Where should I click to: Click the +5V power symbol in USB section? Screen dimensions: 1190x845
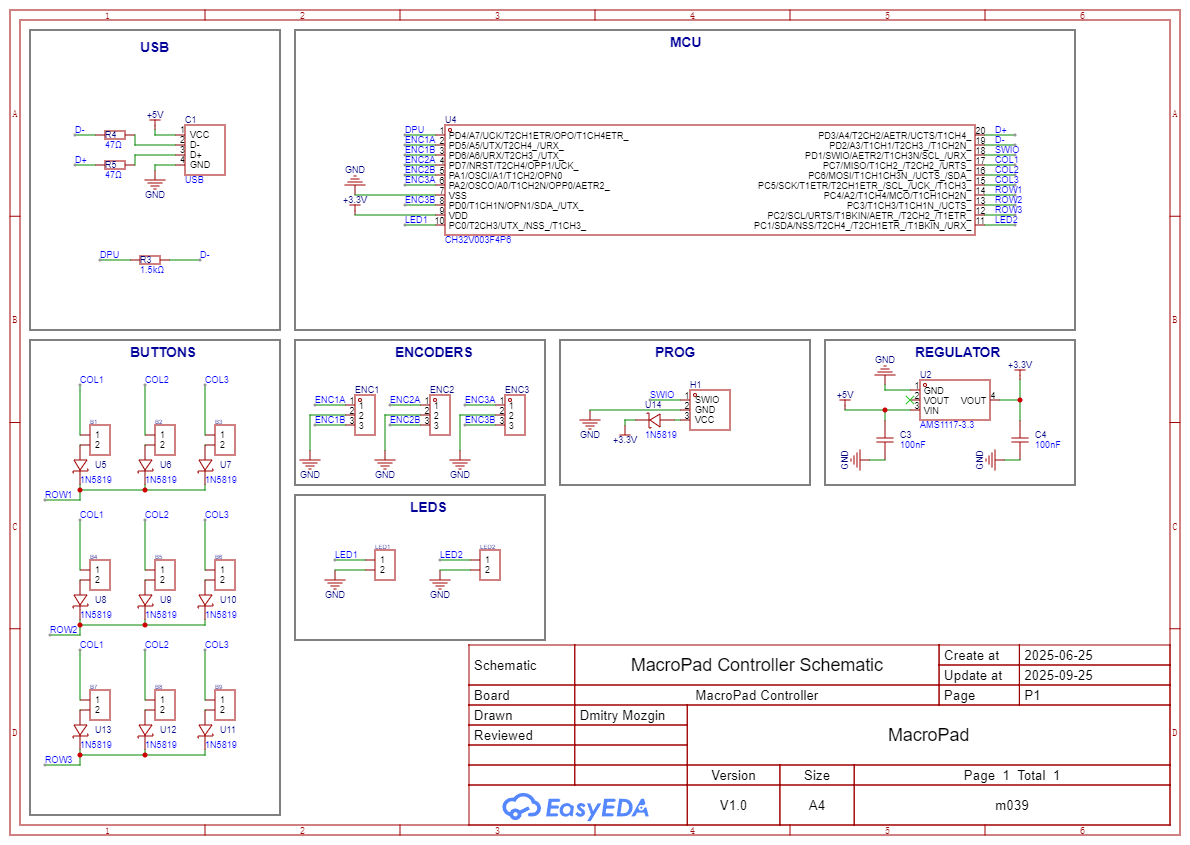154,117
